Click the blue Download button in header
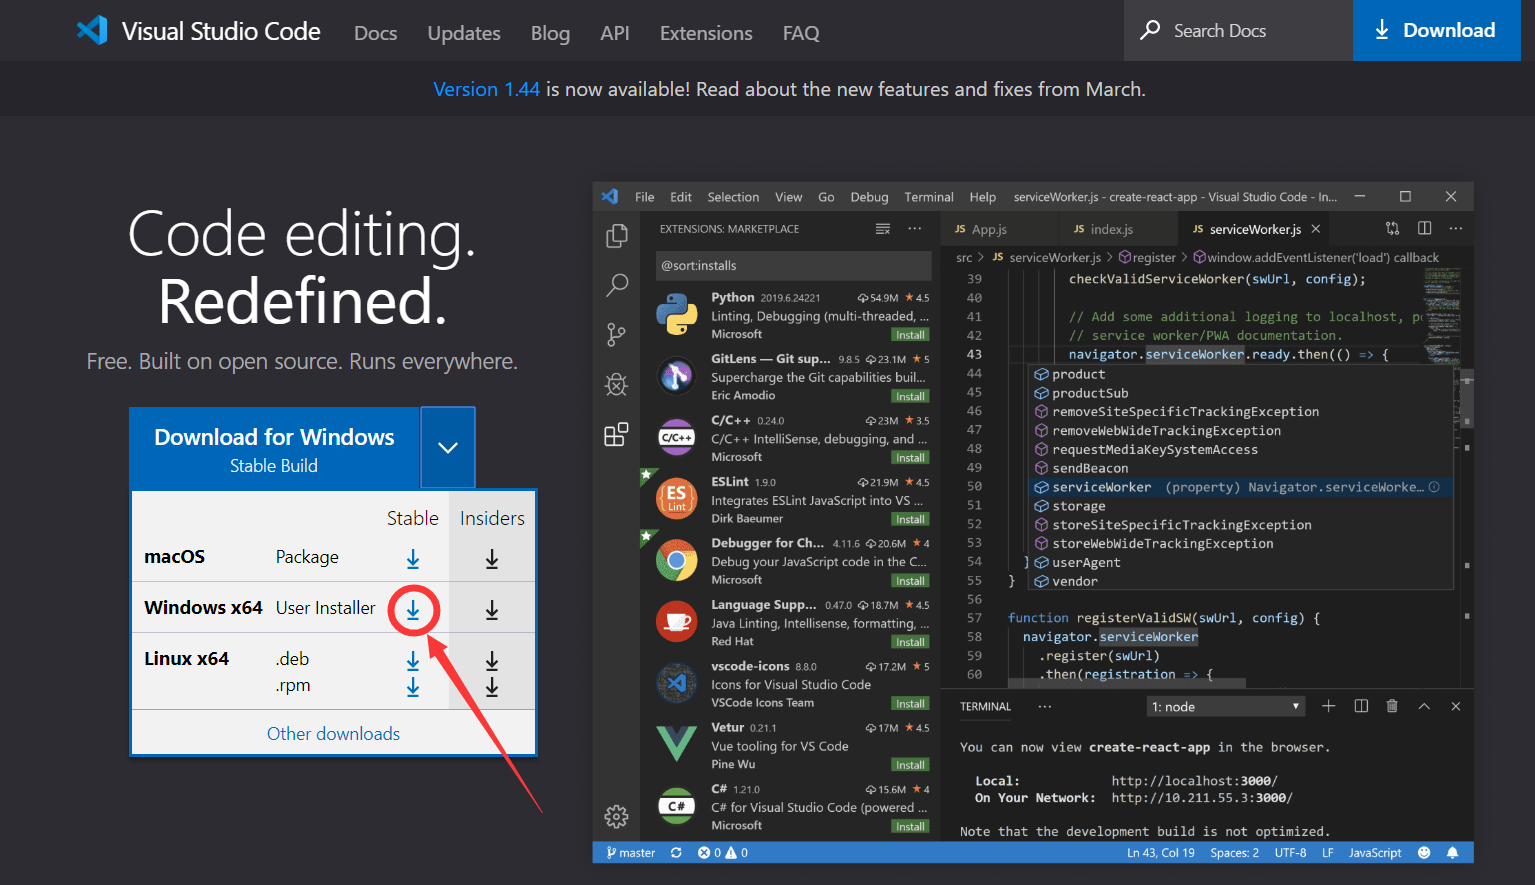 click(x=1436, y=30)
